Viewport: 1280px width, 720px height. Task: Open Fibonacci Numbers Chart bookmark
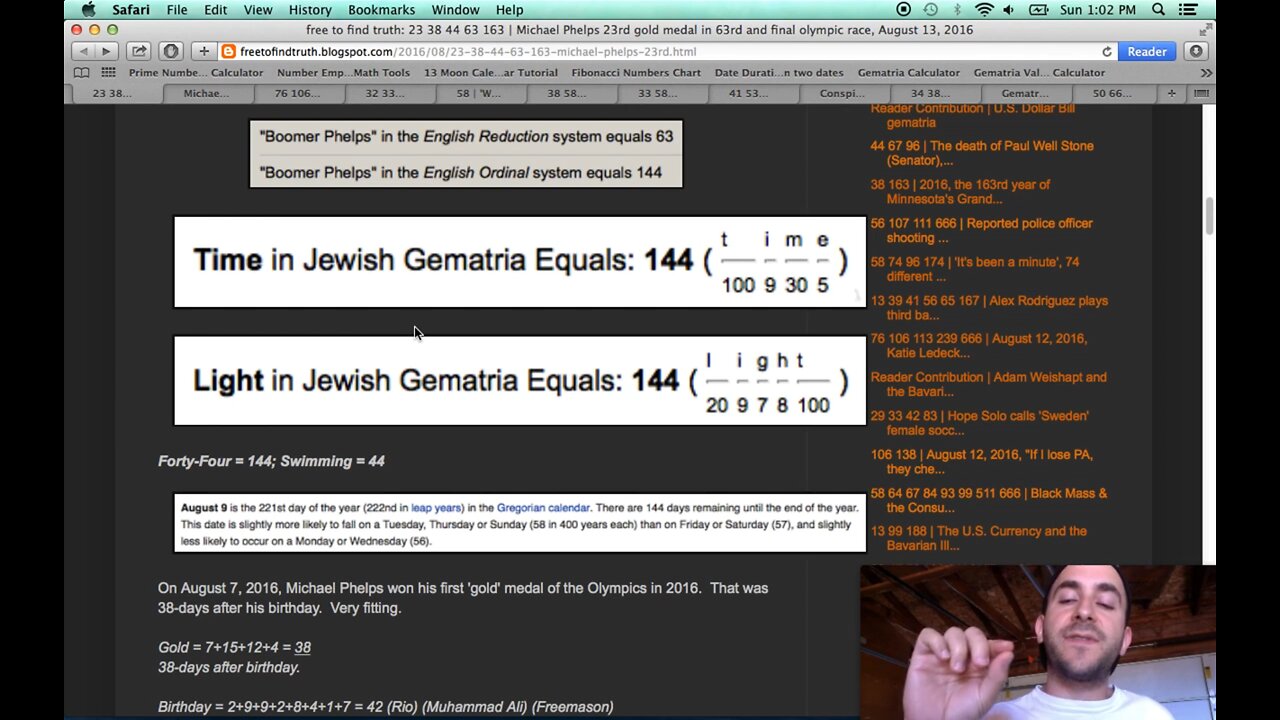[636, 72]
